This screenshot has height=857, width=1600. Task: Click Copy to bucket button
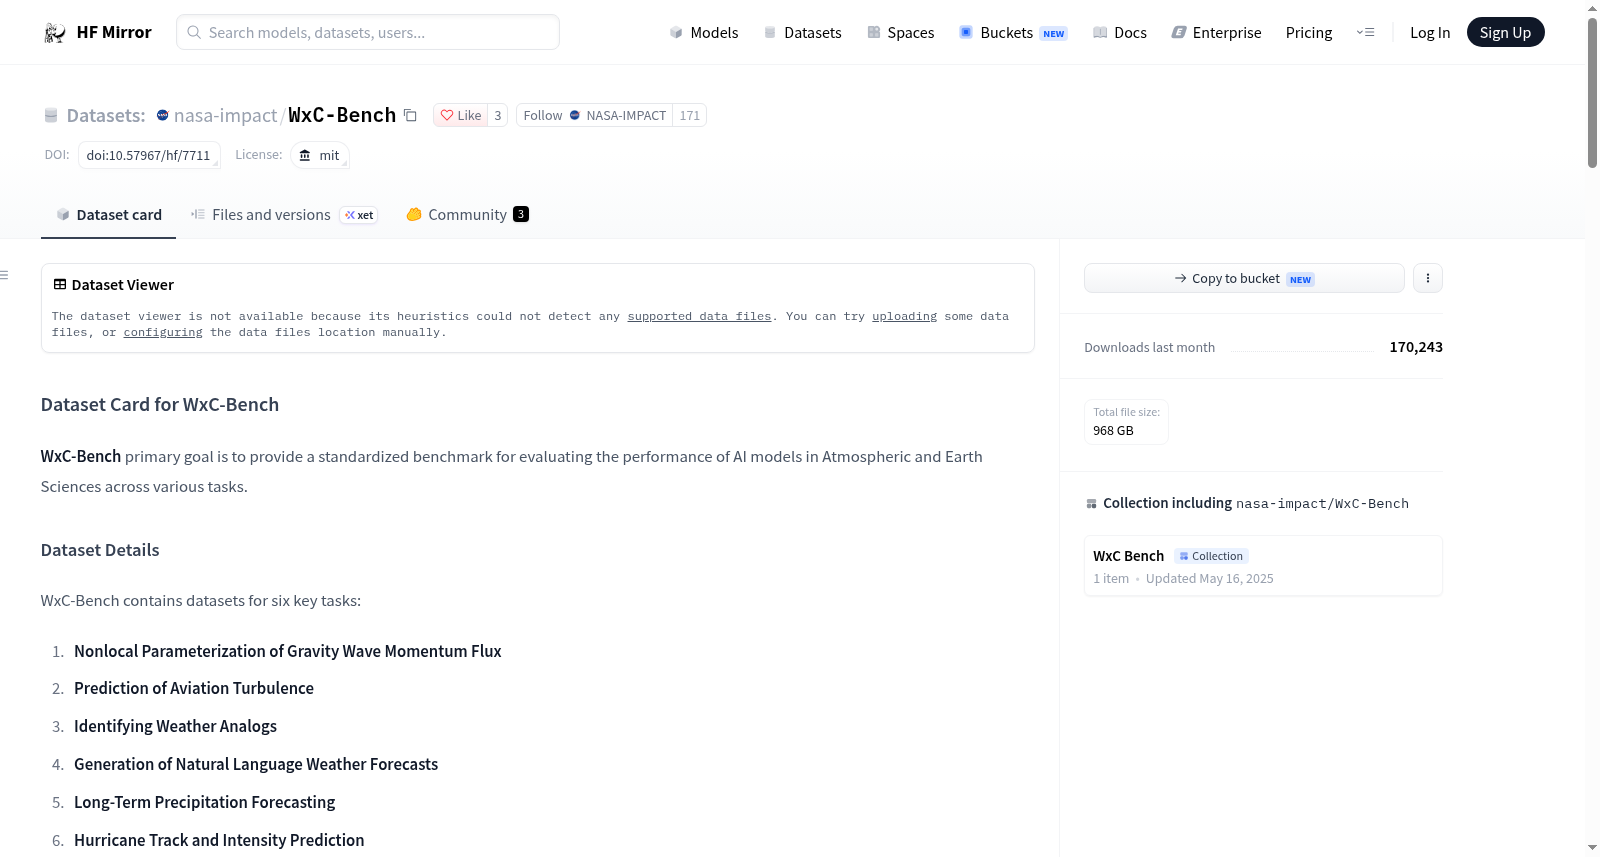1244,278
